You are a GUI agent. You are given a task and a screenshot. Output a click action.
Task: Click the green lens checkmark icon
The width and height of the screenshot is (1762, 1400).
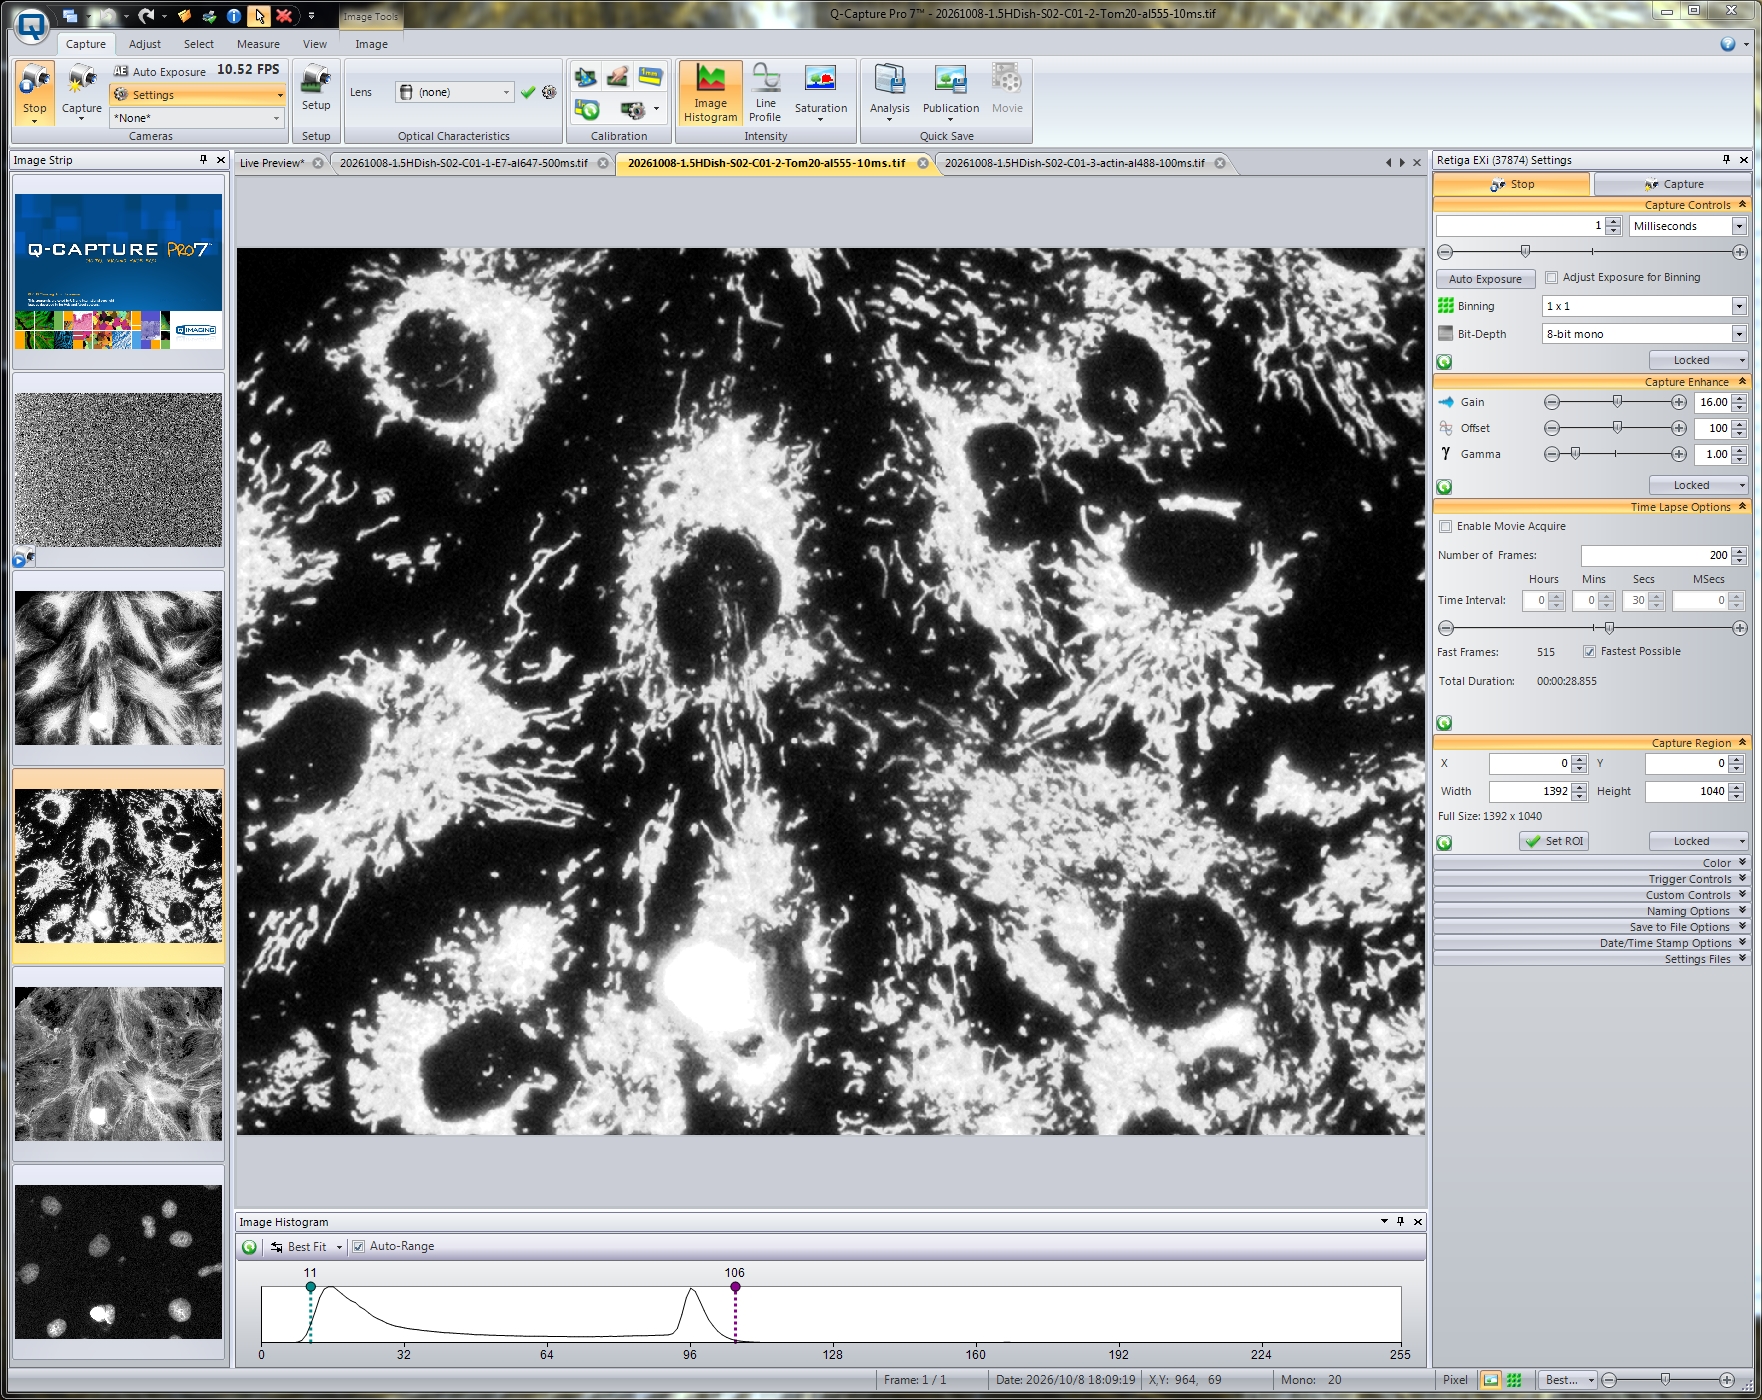(528, 92)
